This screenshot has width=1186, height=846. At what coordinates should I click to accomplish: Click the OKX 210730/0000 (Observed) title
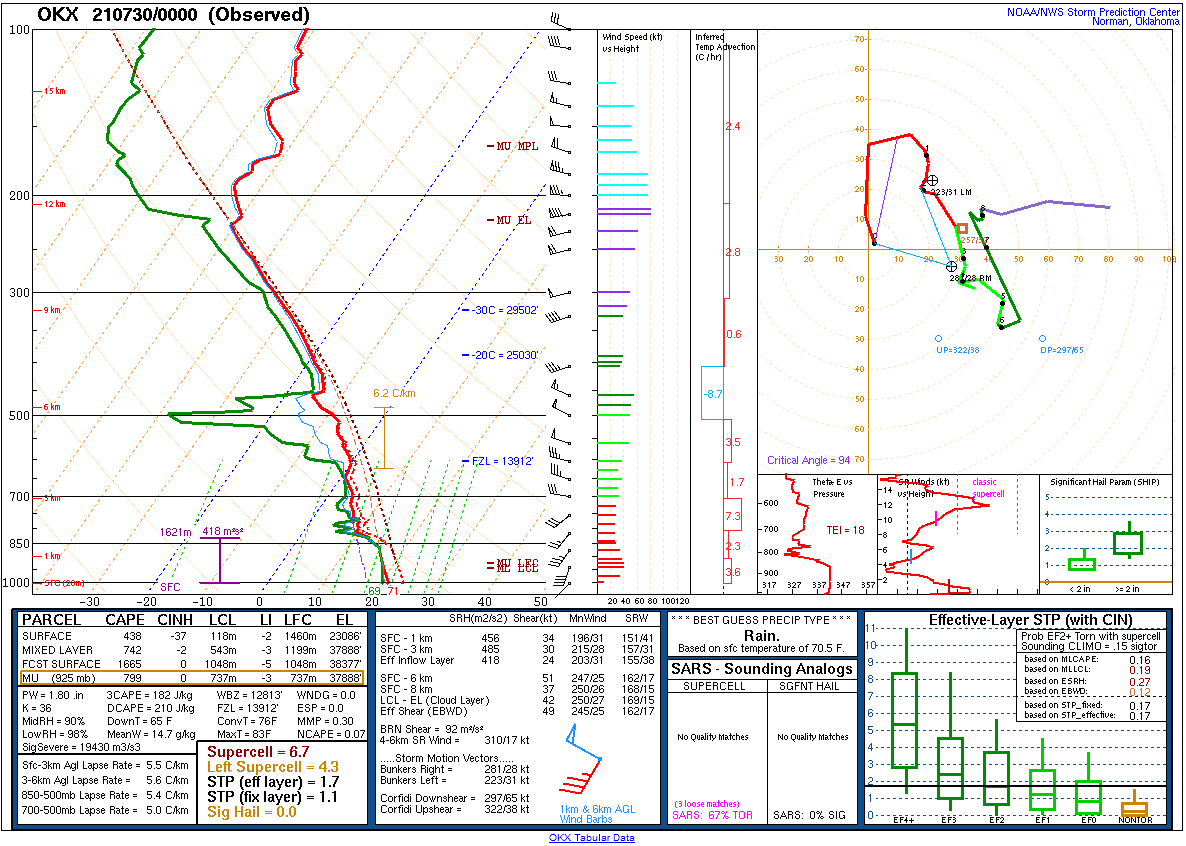click(x=173, y=14)
